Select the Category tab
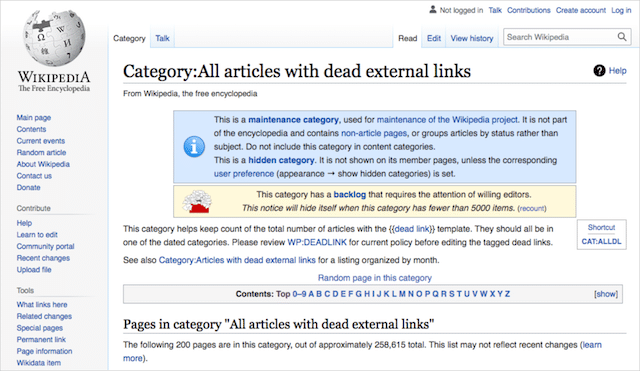 pyautogui.click(x=129, y=38)
